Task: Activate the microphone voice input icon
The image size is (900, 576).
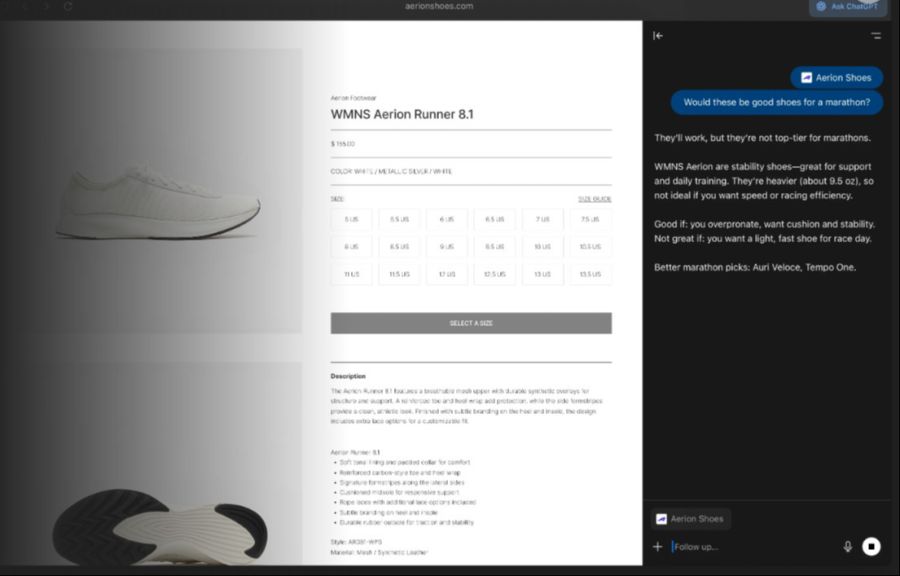Action: [847, 547]
